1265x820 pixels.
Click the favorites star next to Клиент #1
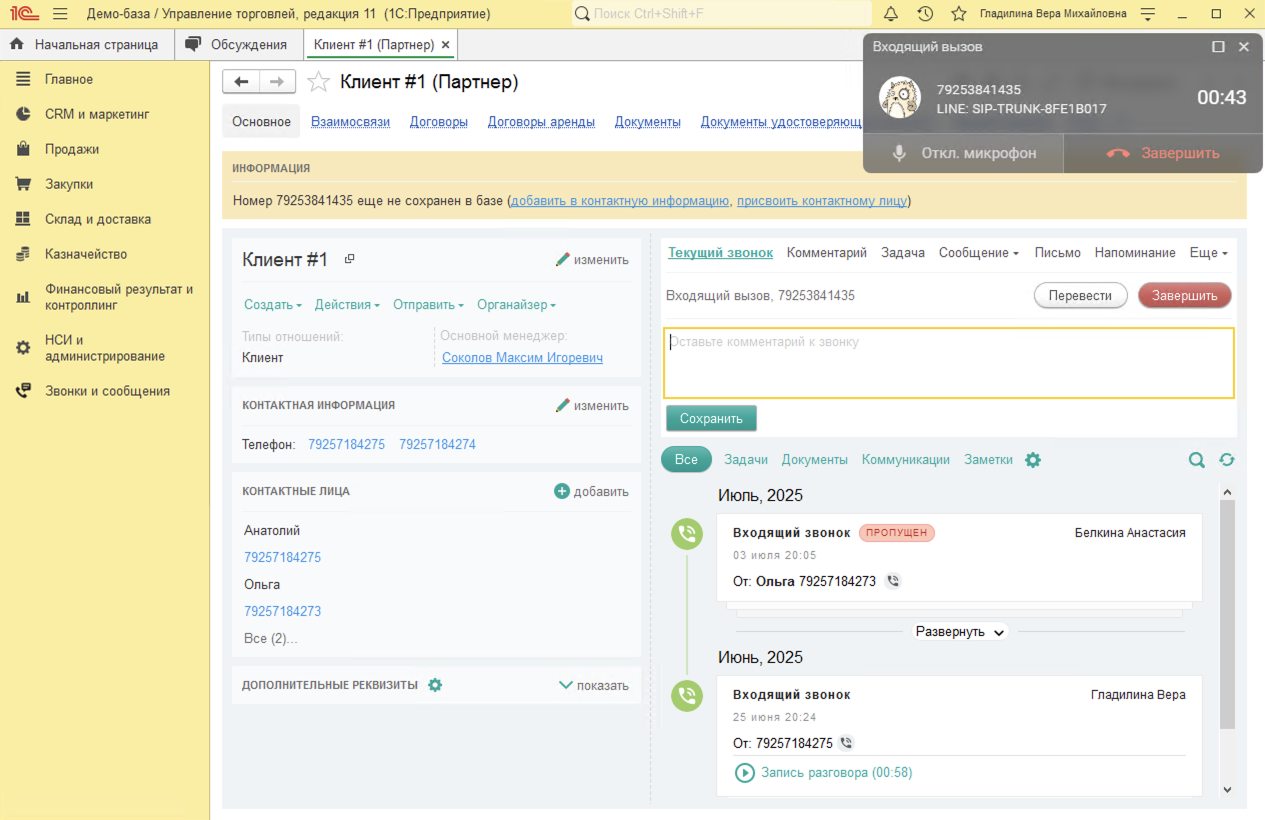[x=318, y=82]
